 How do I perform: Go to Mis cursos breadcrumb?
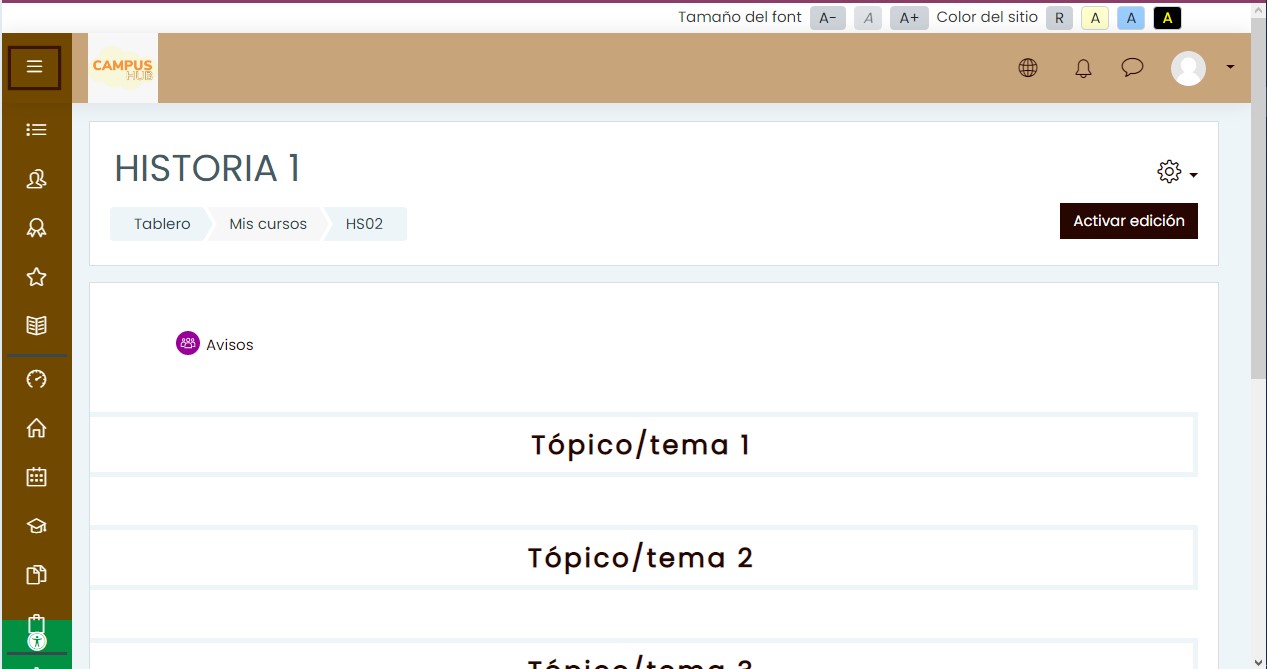point(268,224)
